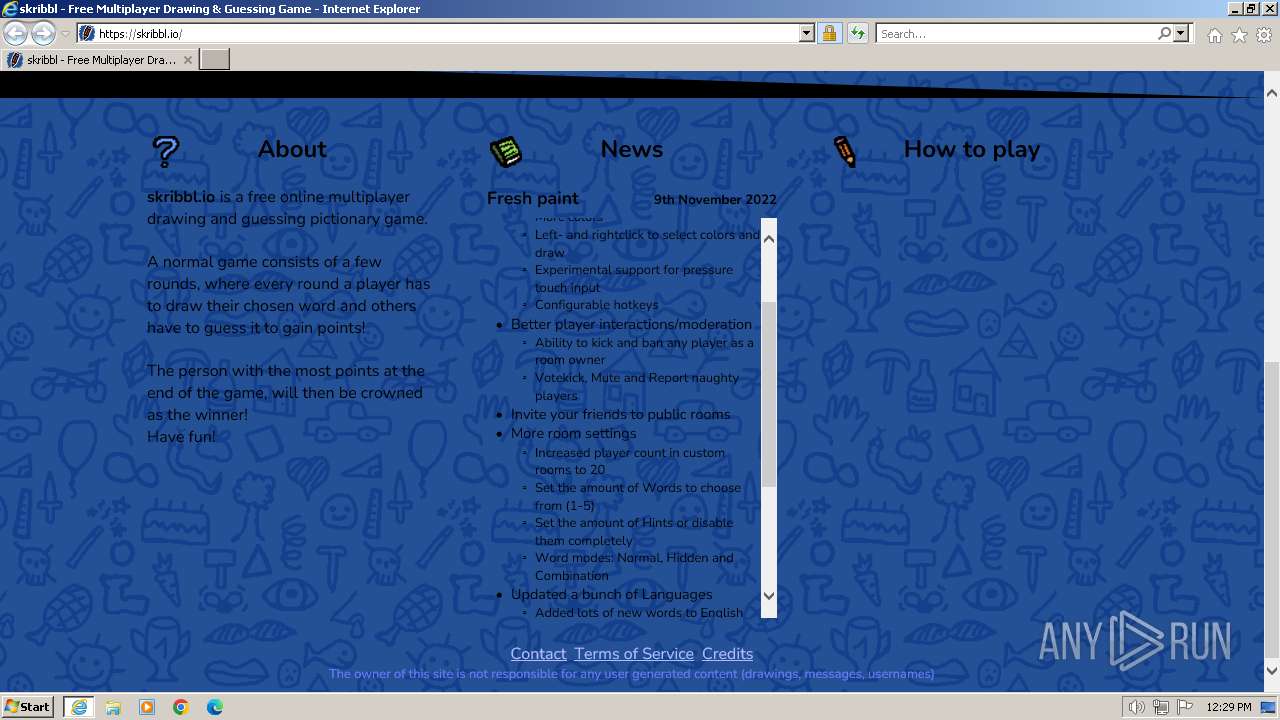Open the Credits link
Screen dimensions: 1280x720
click(x=727, y=654)
